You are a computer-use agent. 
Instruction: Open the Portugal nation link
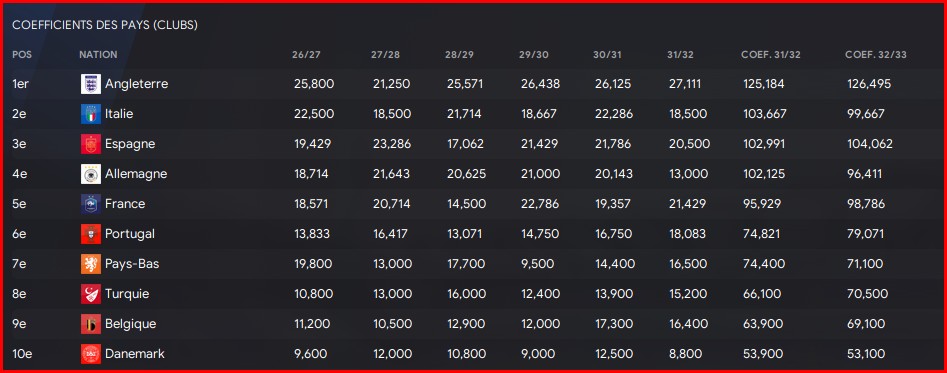click(130, 234)
